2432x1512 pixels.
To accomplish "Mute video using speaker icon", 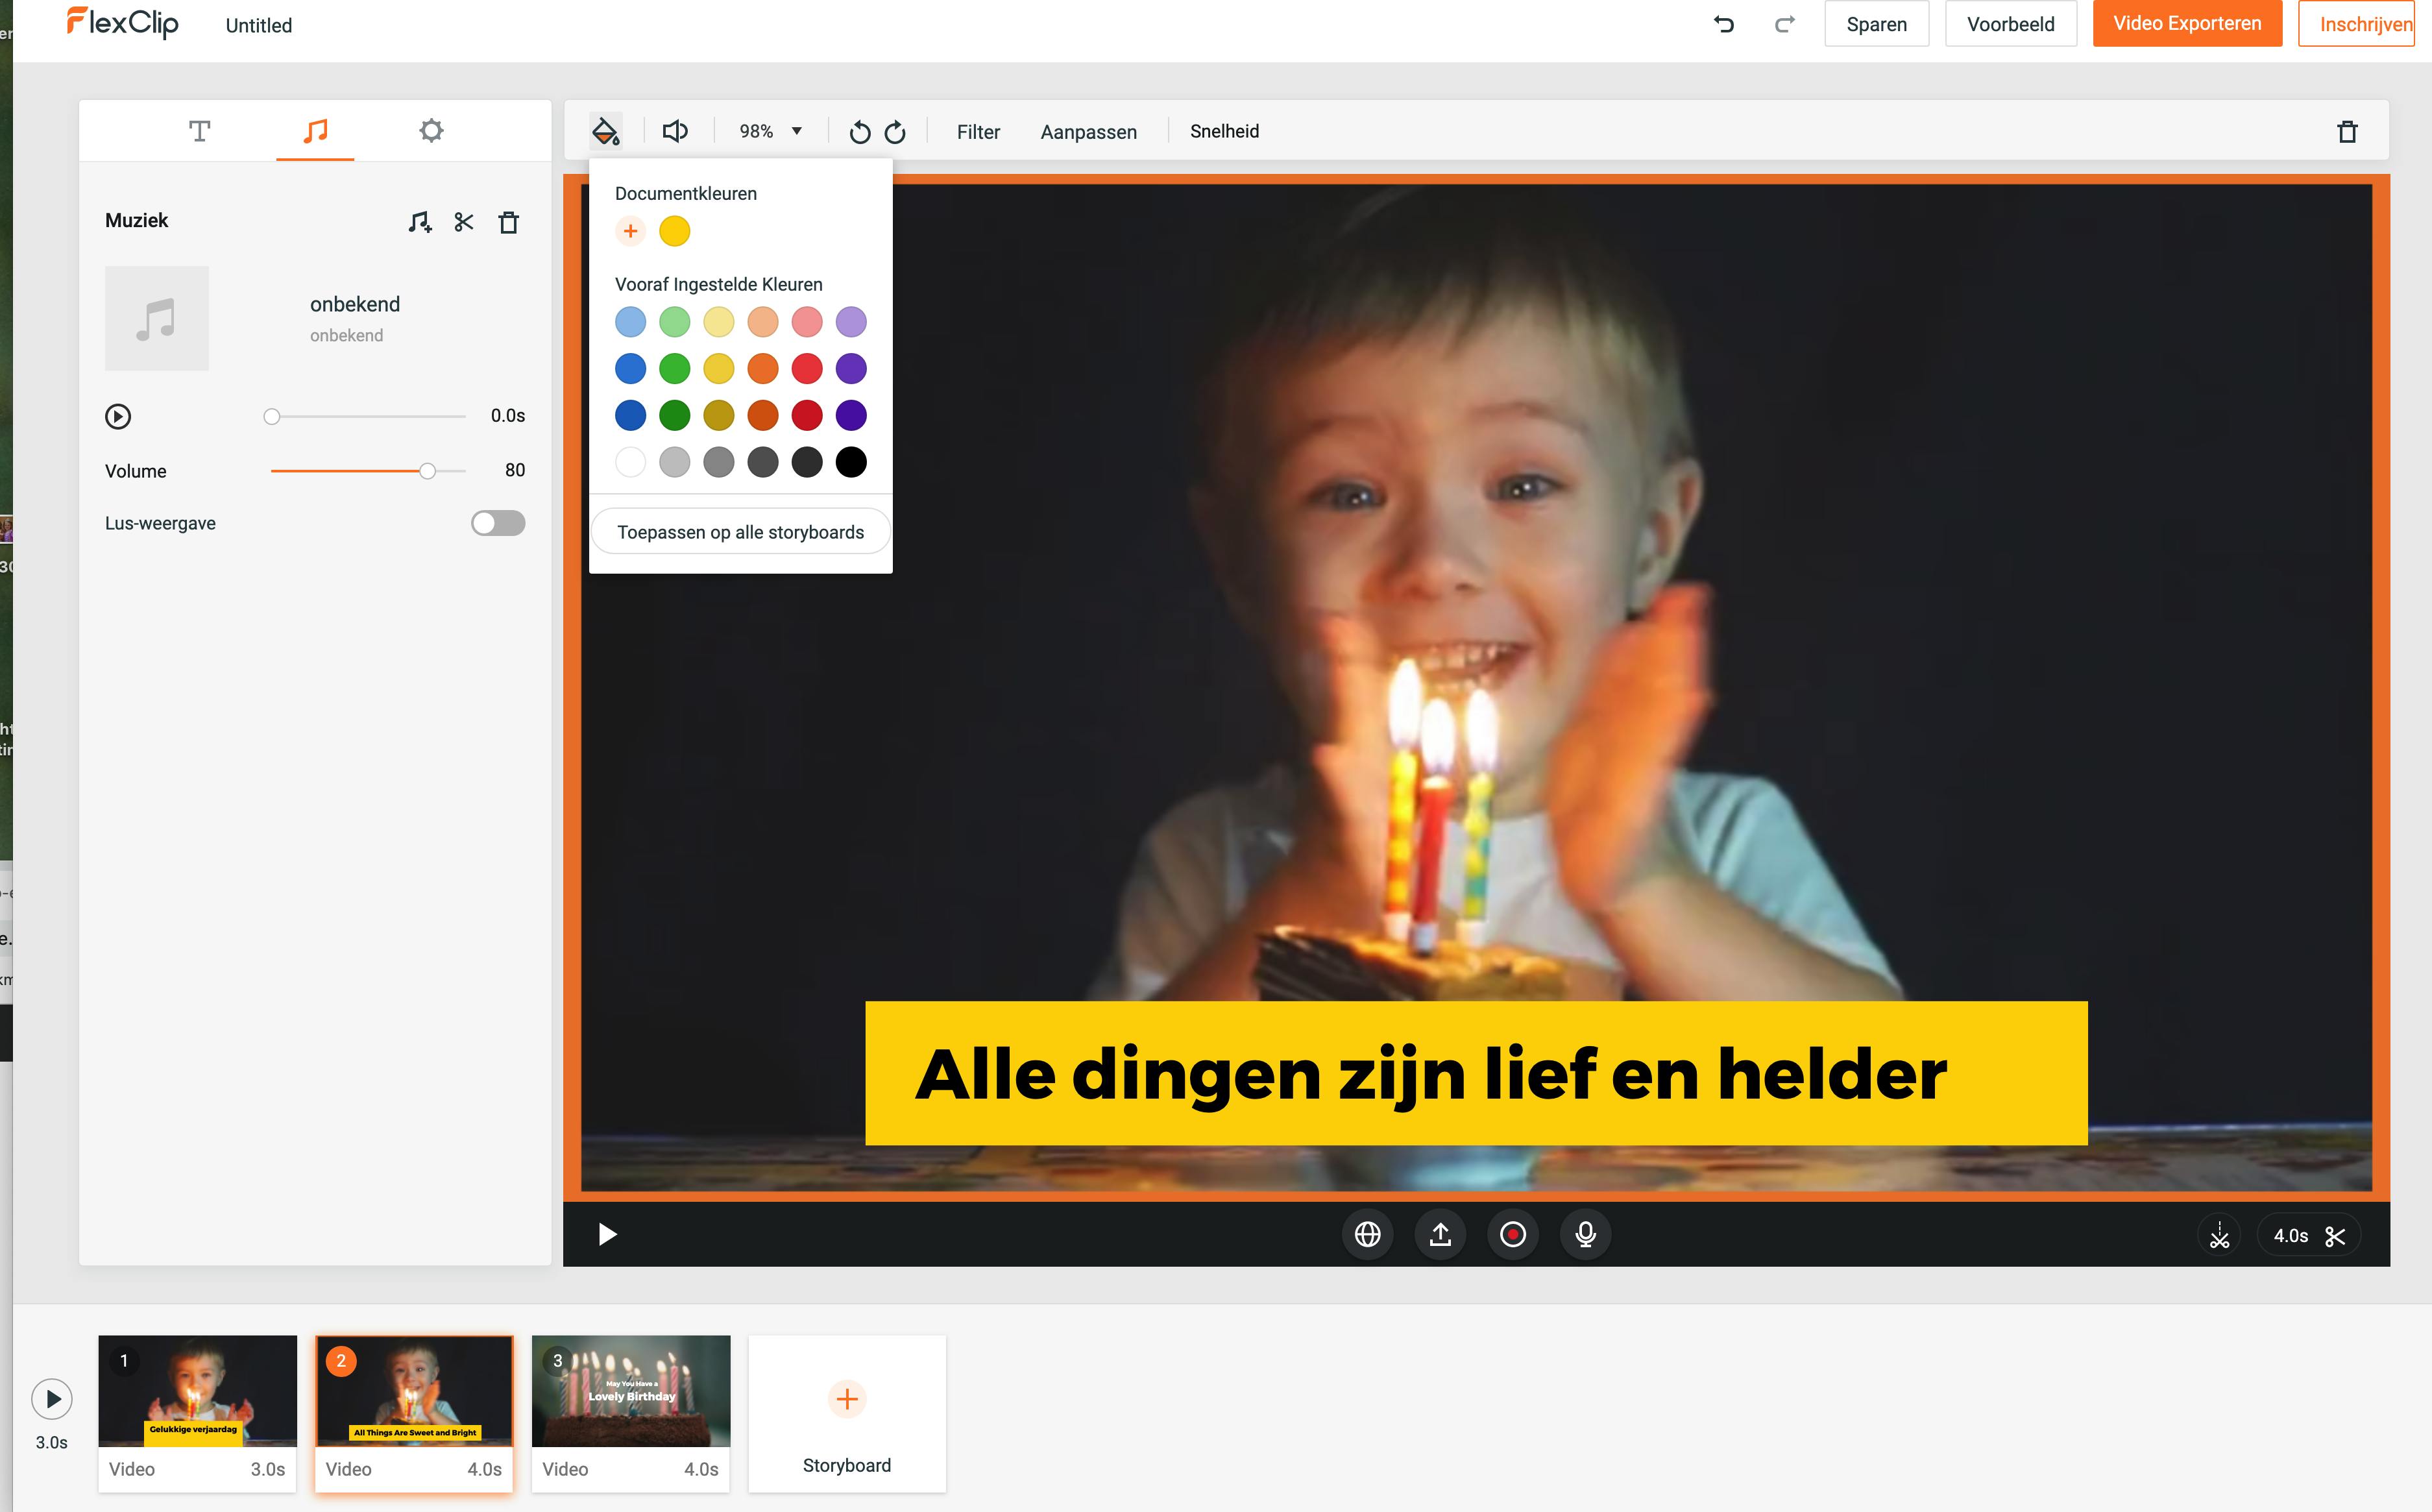I will (675, 131).
